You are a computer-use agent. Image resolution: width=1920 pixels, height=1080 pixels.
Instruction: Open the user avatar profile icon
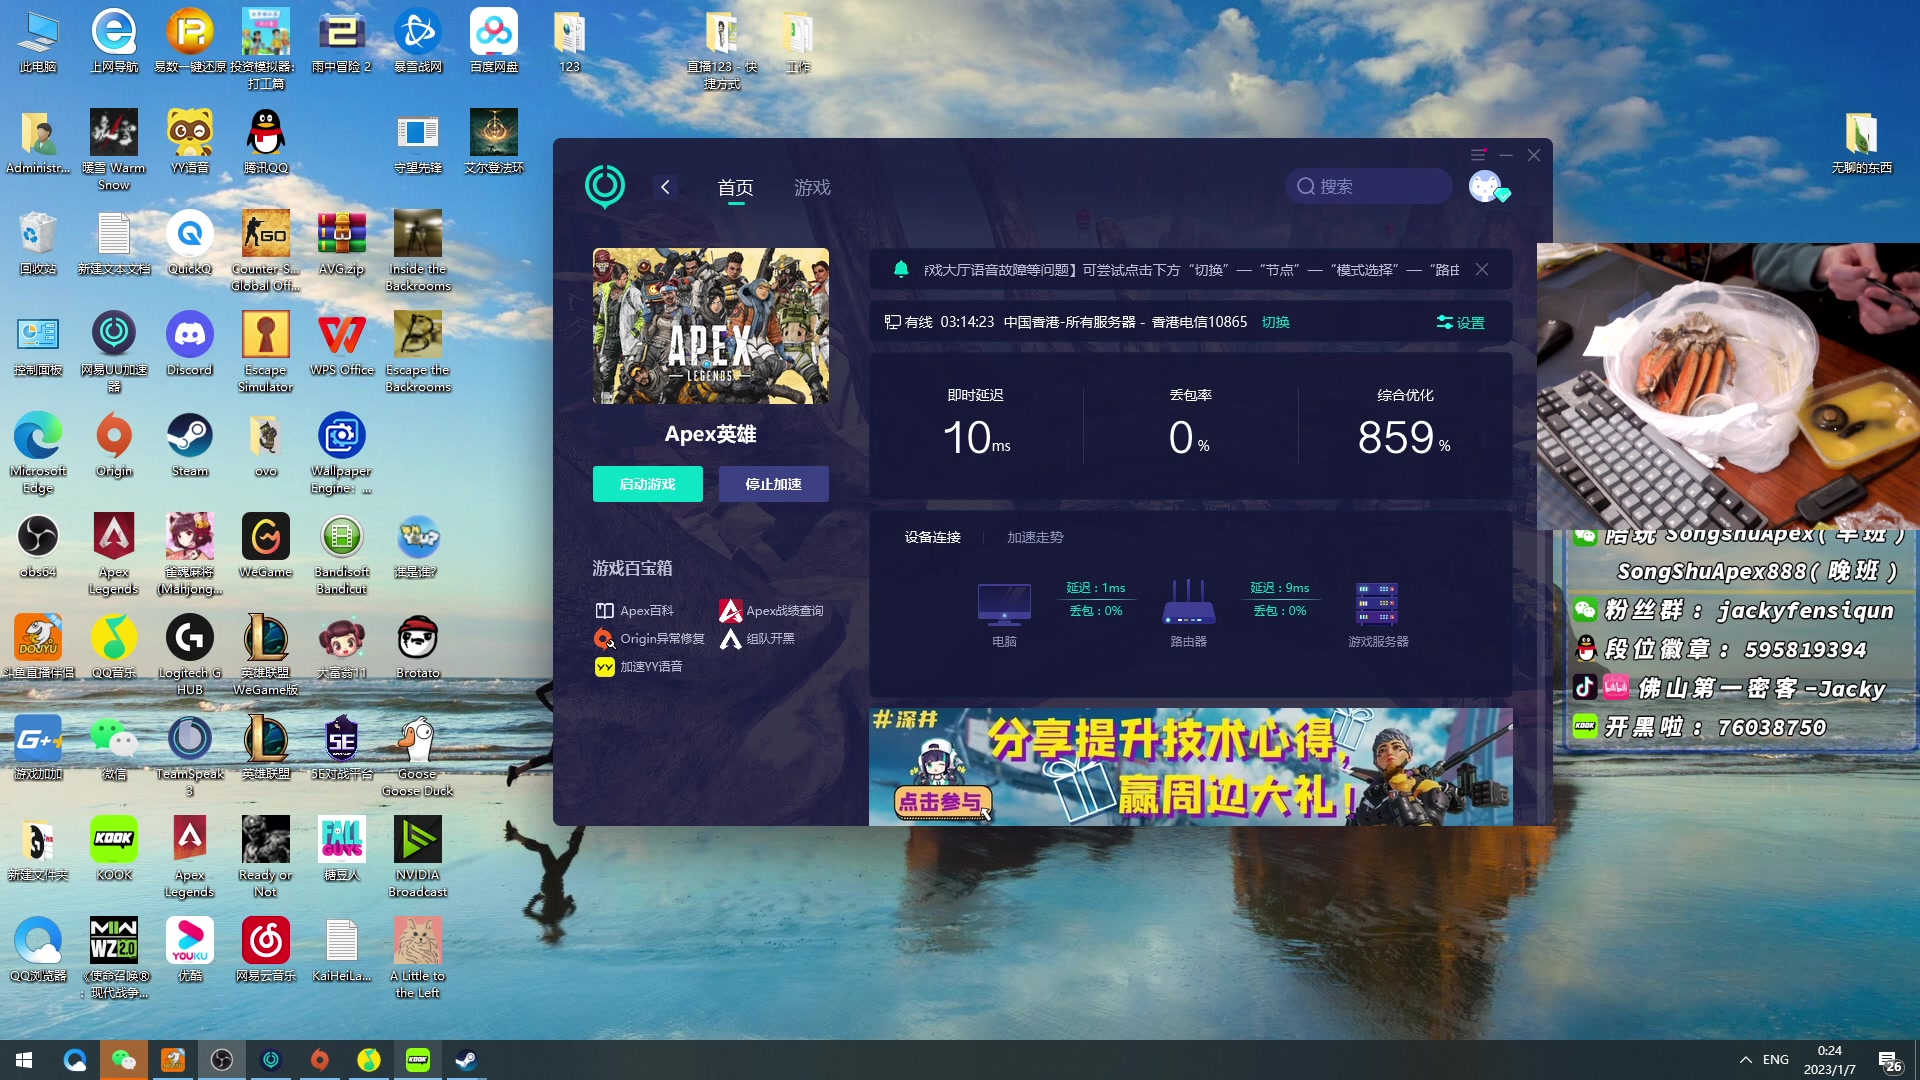(x=1486, y=187)
